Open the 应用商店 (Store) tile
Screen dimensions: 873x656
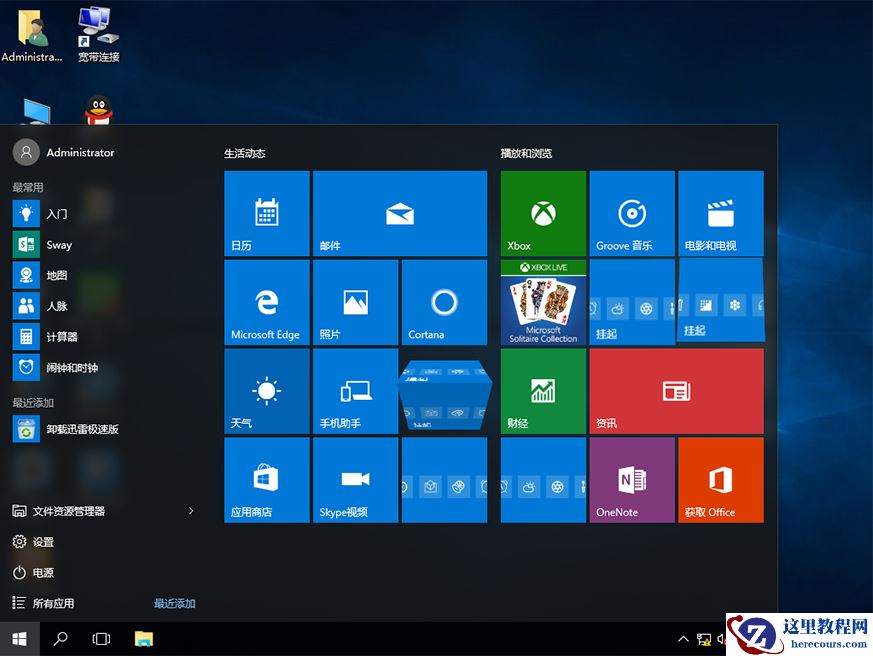point(266,480)
